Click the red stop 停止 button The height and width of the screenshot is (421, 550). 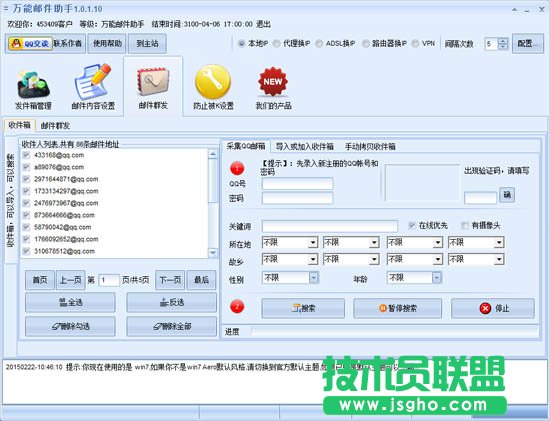click(493, 308)
